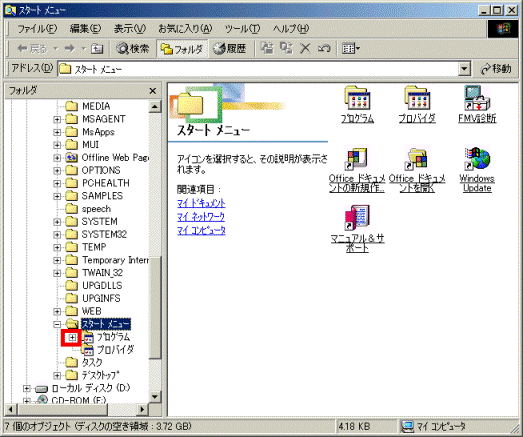The height and width of the screenshot is (437, 523).
Task: Click the Move To toolbar icon
Action: (x=267, y=49)
